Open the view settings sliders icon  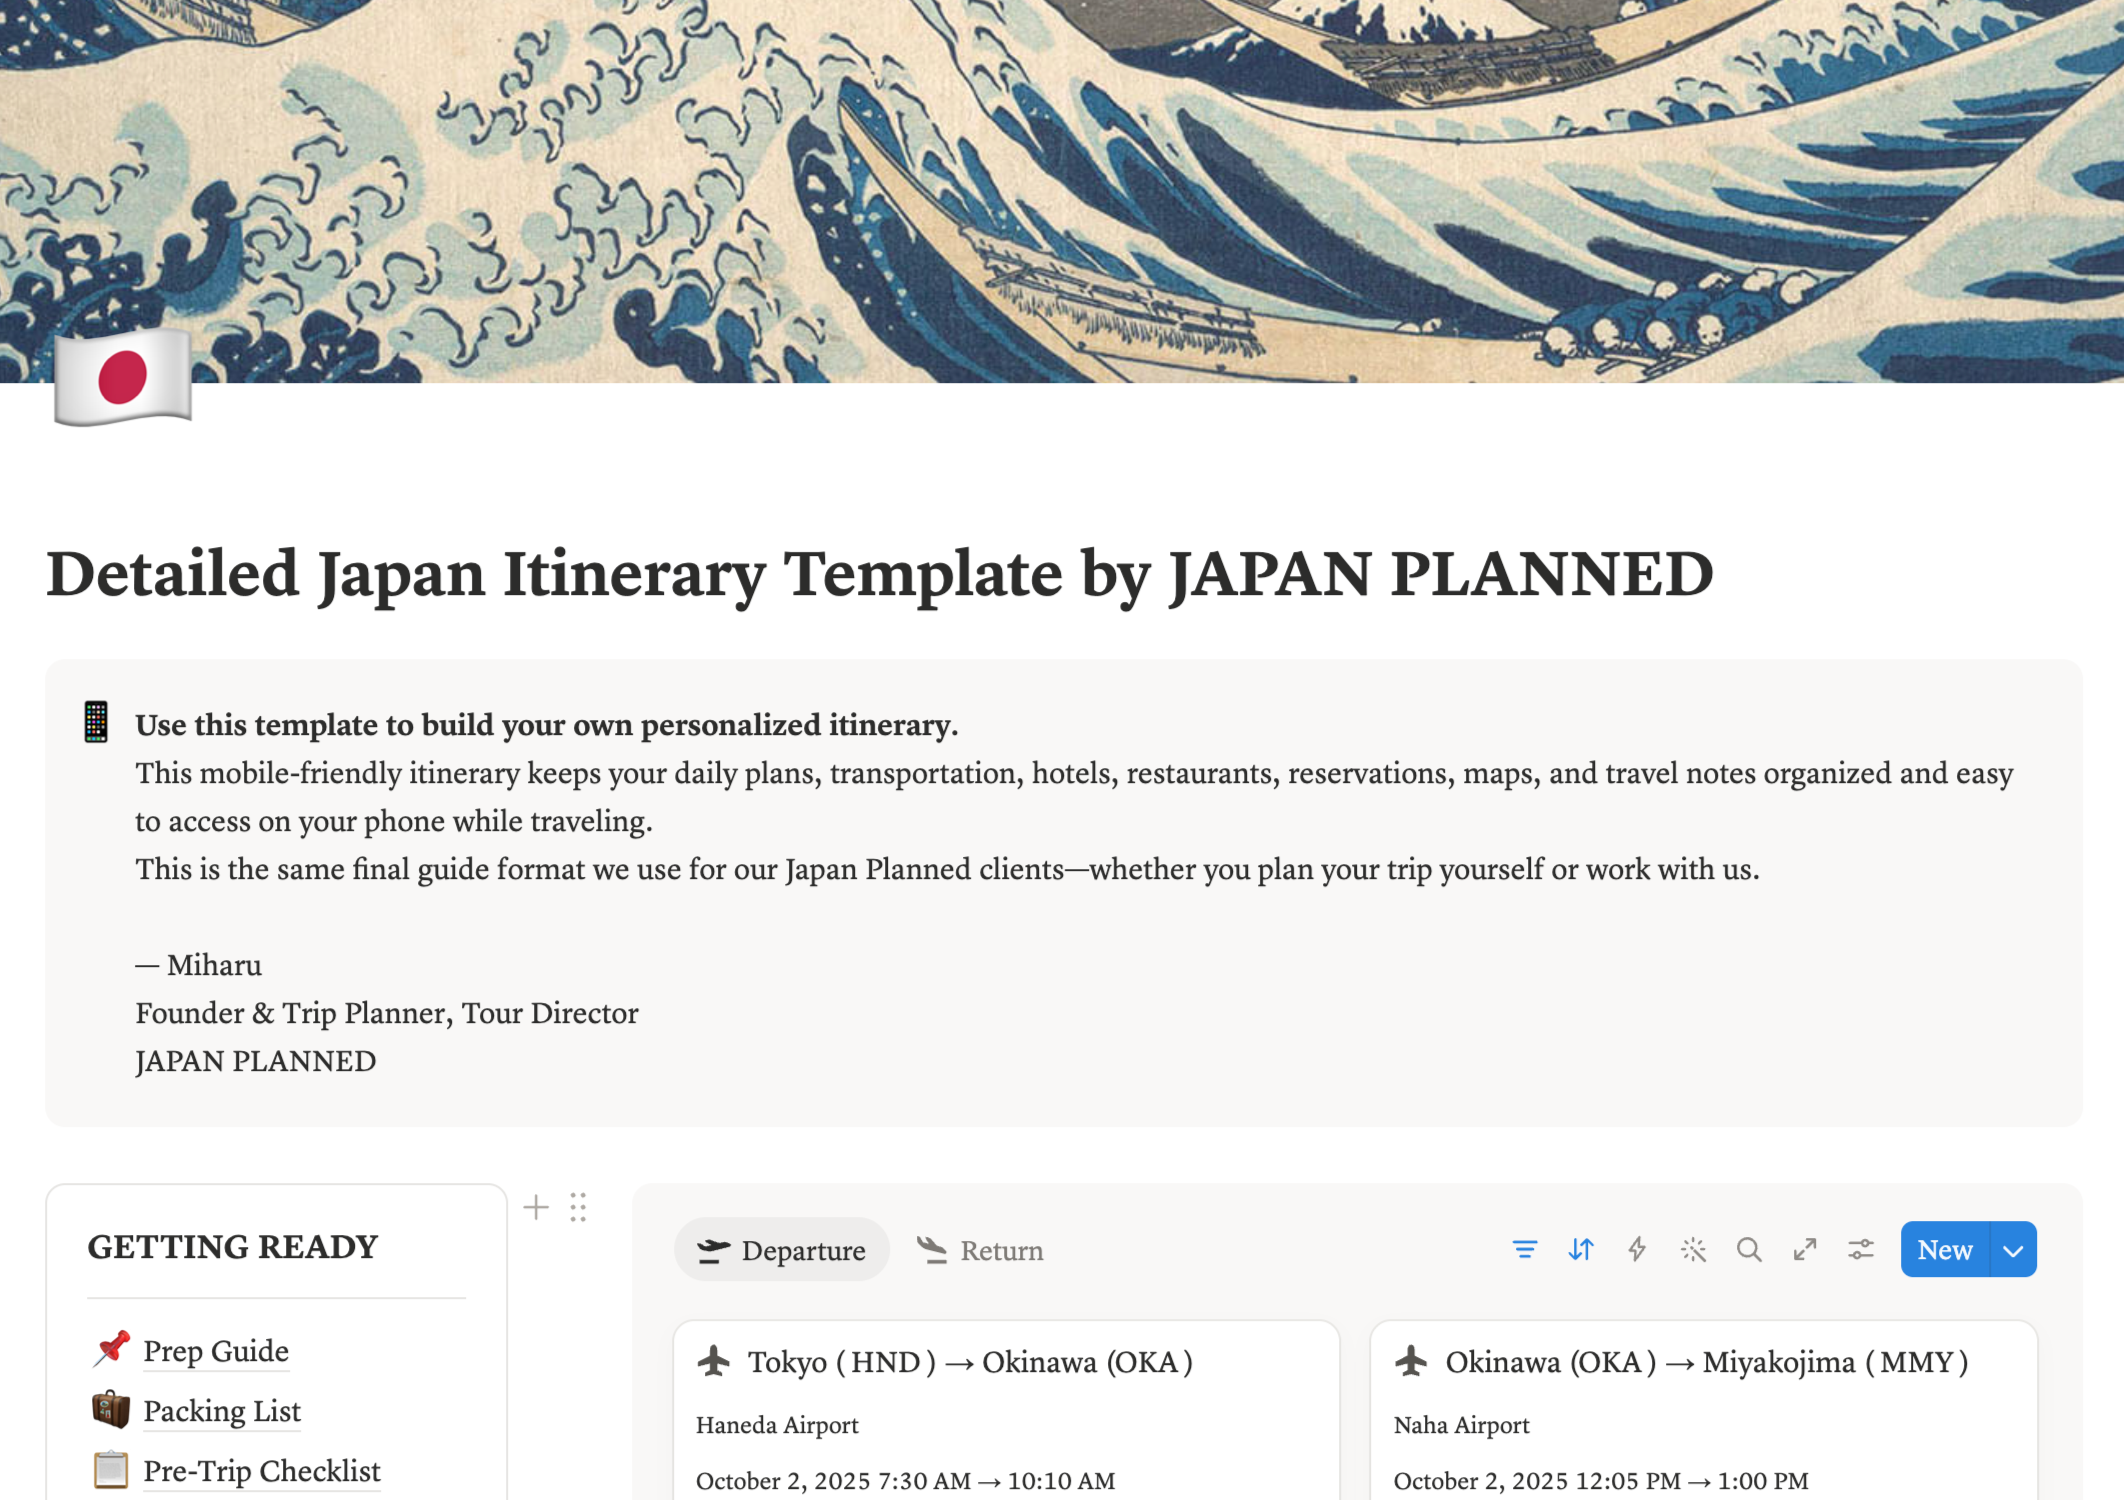(1861, 1249)
